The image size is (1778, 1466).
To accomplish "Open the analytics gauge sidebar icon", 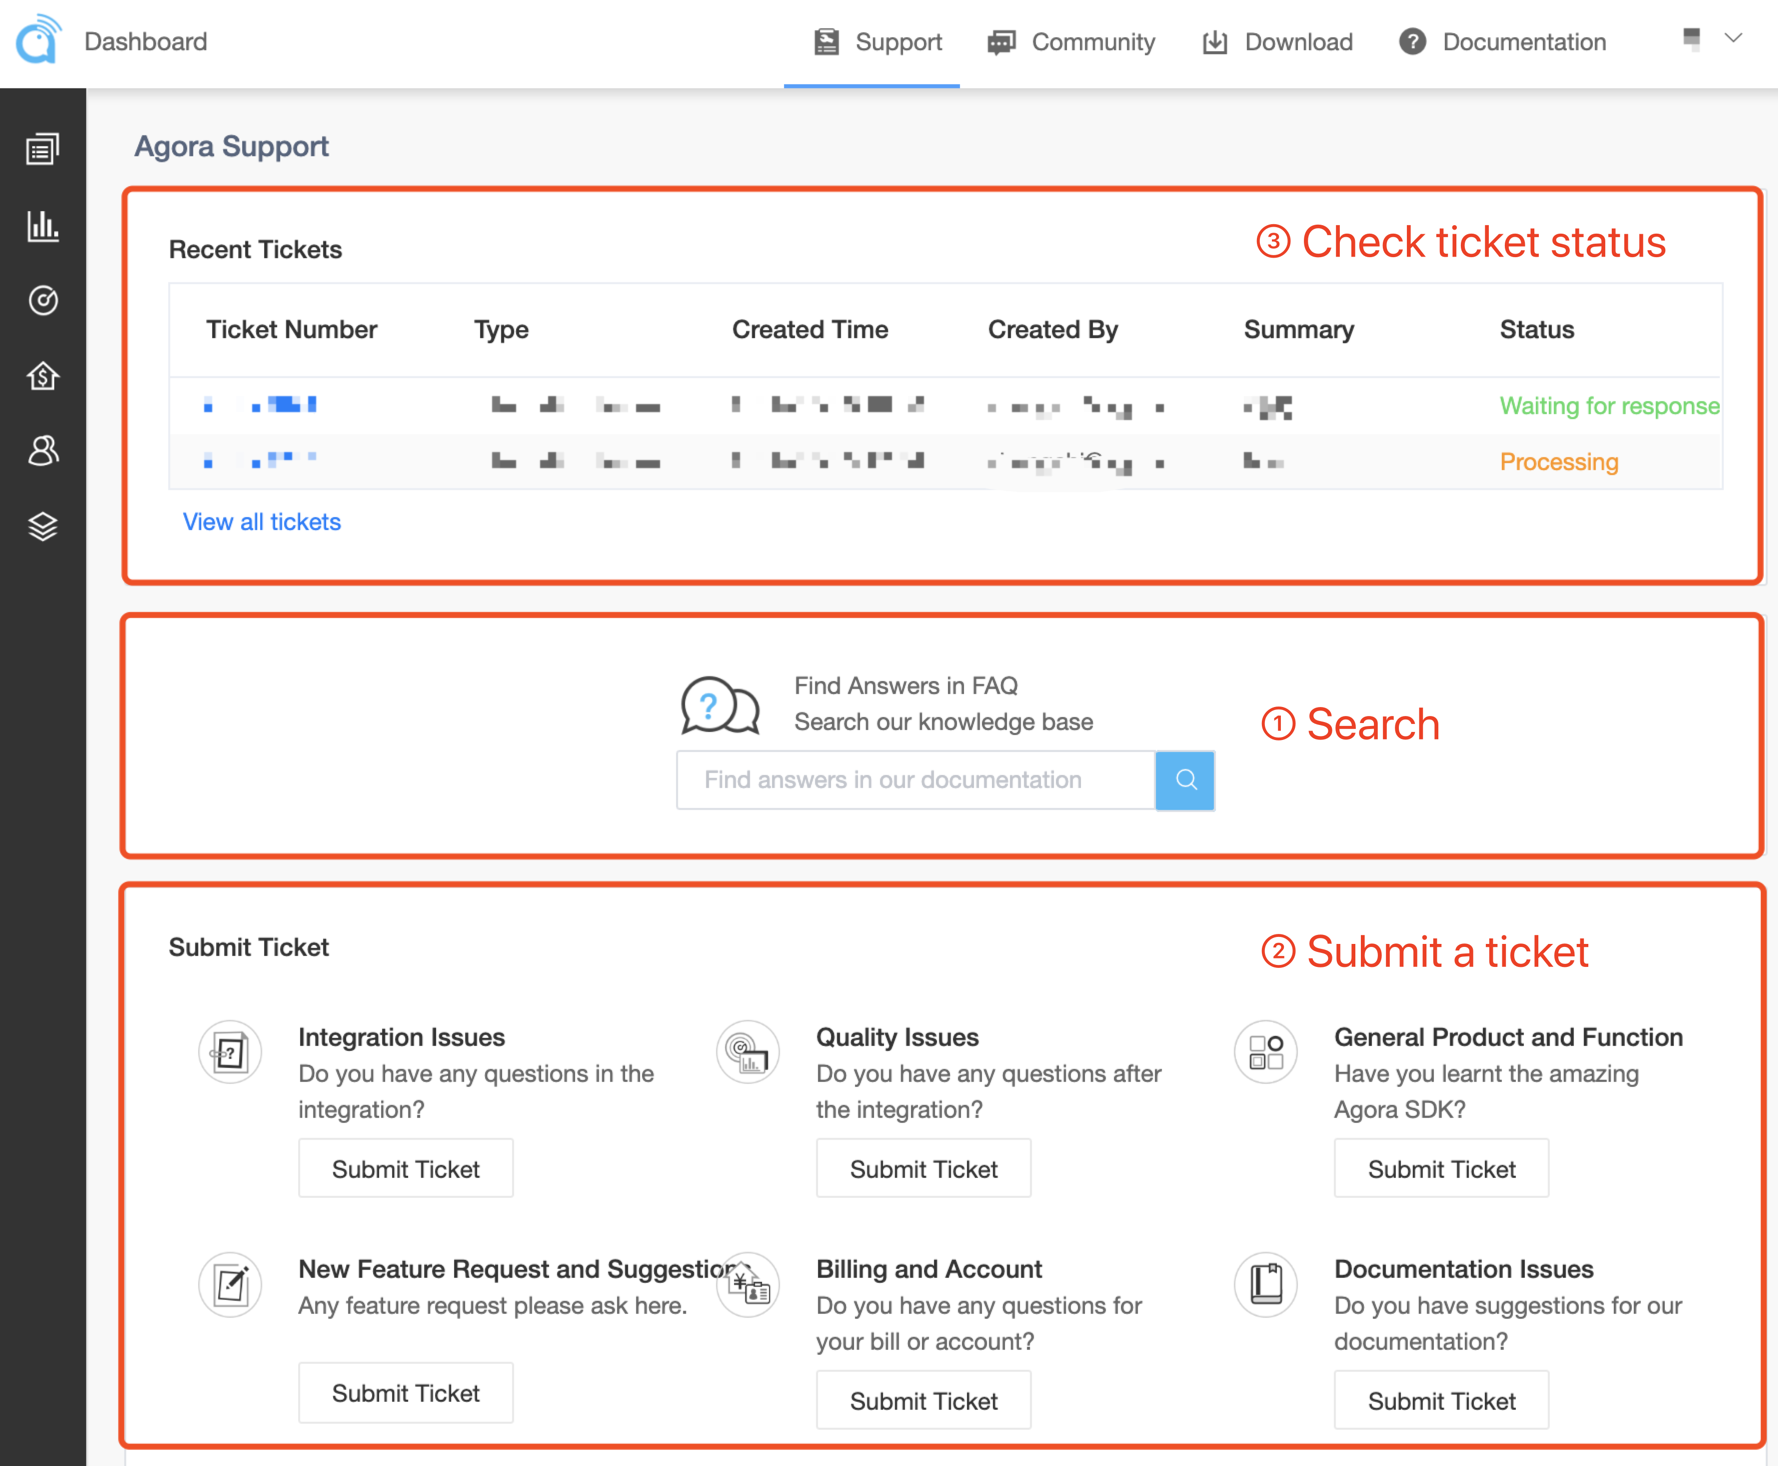I will [x=43, y=300].
